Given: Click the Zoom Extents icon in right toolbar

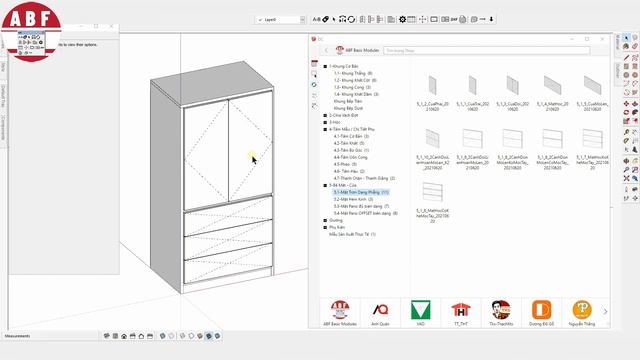Looking at the screenshot, I should (x=627, y=178).
